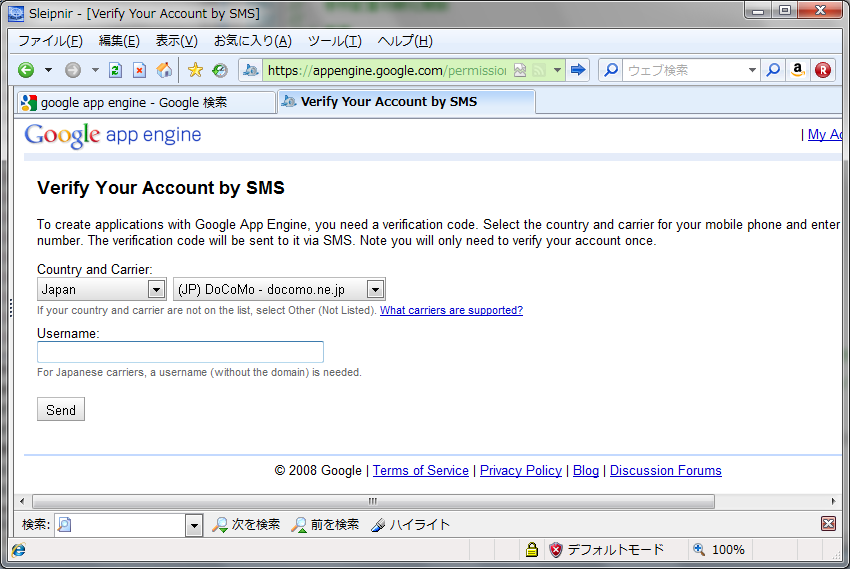Open the ヘルプ(H) menu
850x569 pixels.
pos(405,41)
